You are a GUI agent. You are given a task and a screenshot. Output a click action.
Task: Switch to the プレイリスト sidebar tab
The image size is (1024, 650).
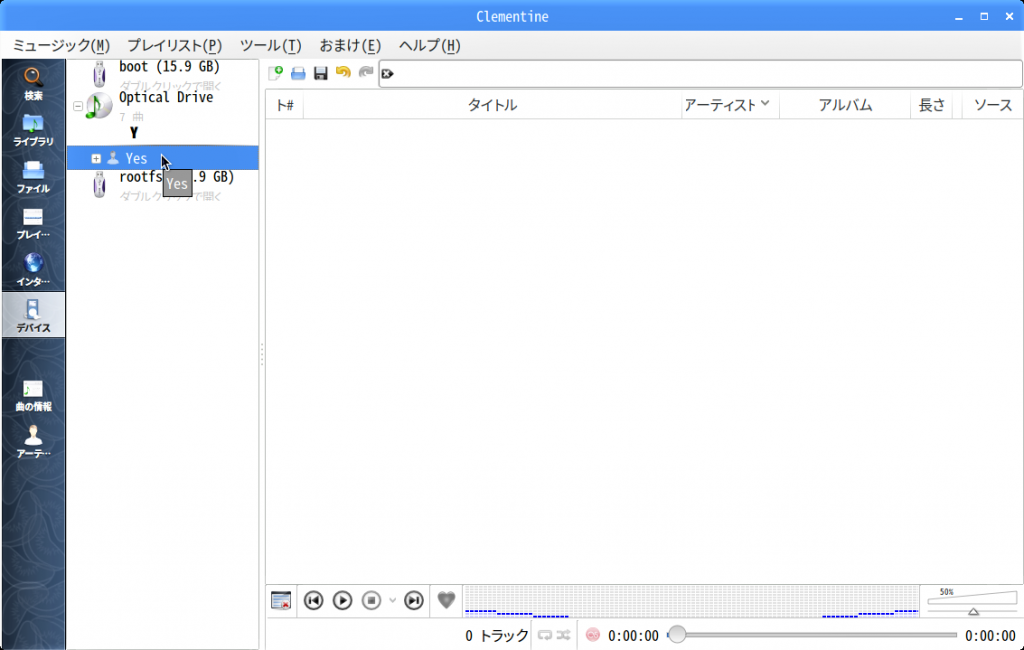pos(33,223)
